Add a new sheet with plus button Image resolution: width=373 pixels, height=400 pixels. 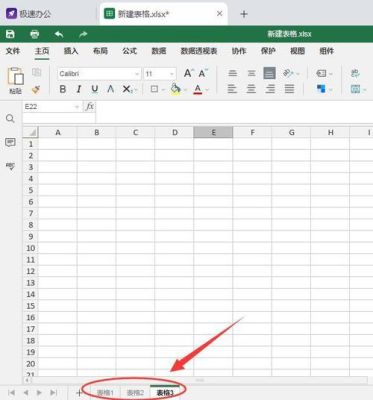[x=79, y=393]
